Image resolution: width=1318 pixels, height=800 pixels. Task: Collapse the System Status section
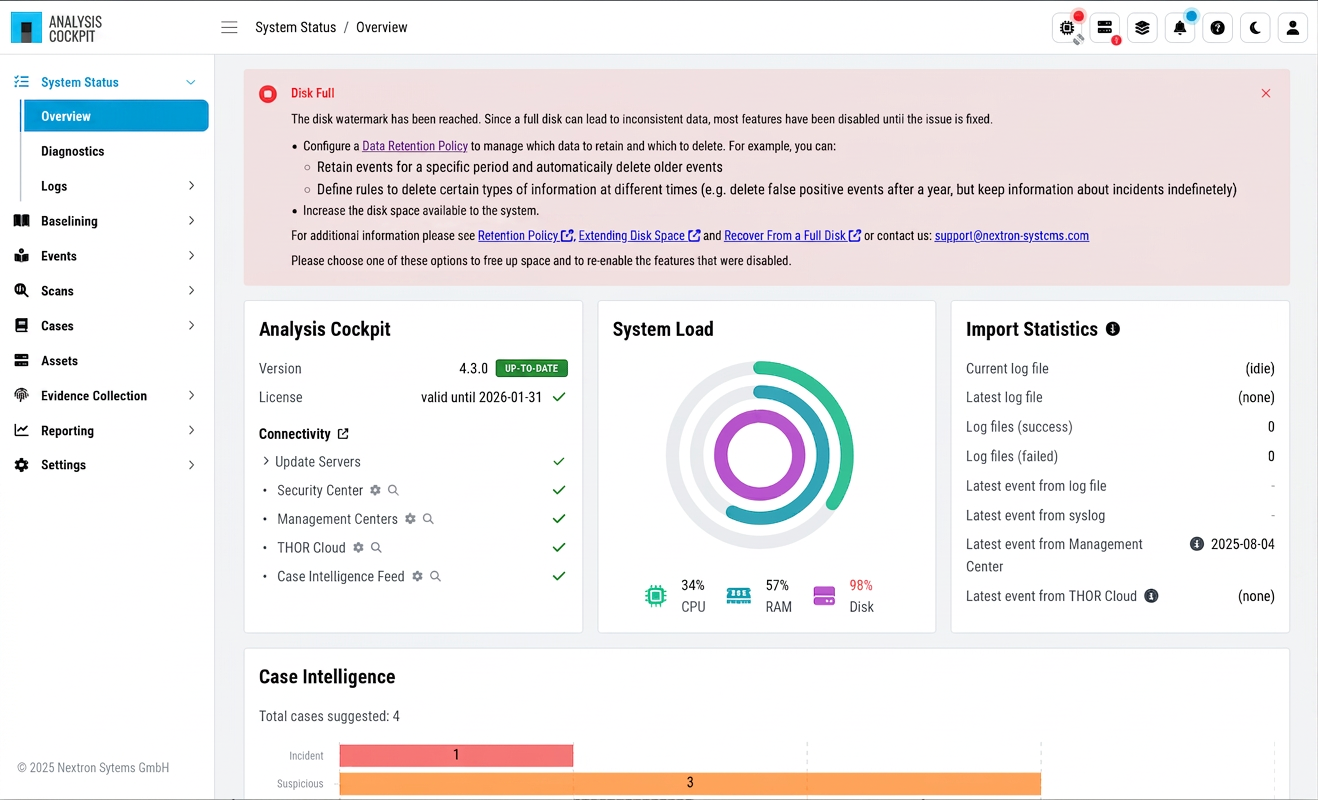[191, 82]
